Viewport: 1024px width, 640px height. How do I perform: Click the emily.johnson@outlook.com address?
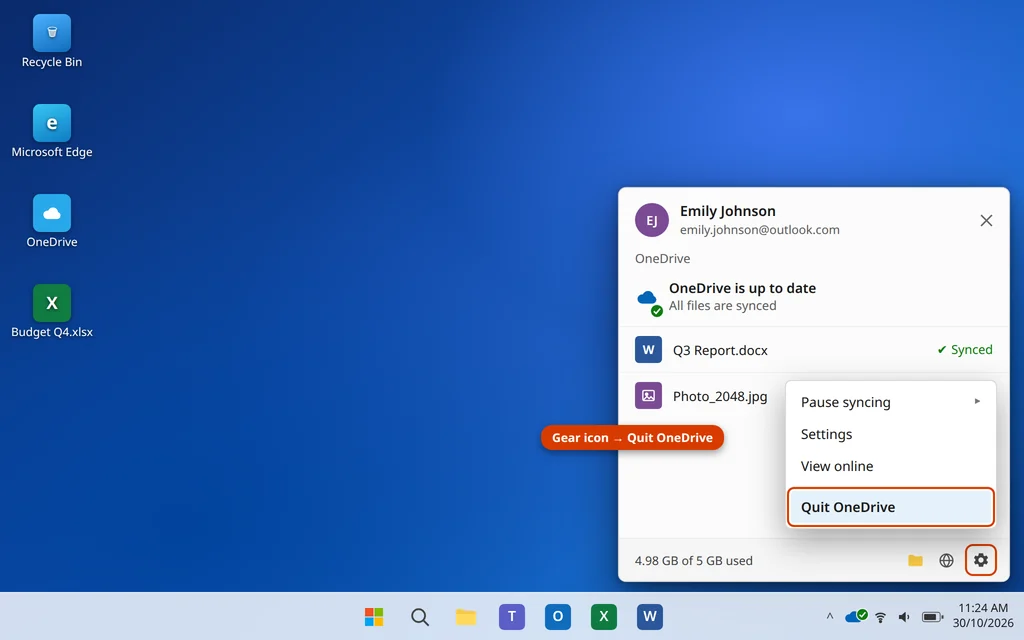760,230
